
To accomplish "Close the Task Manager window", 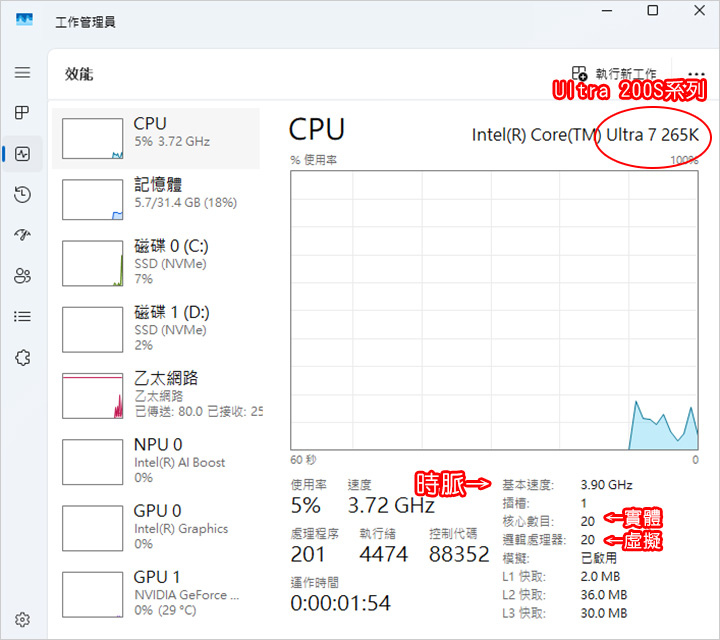I will [x=699, y=11].
